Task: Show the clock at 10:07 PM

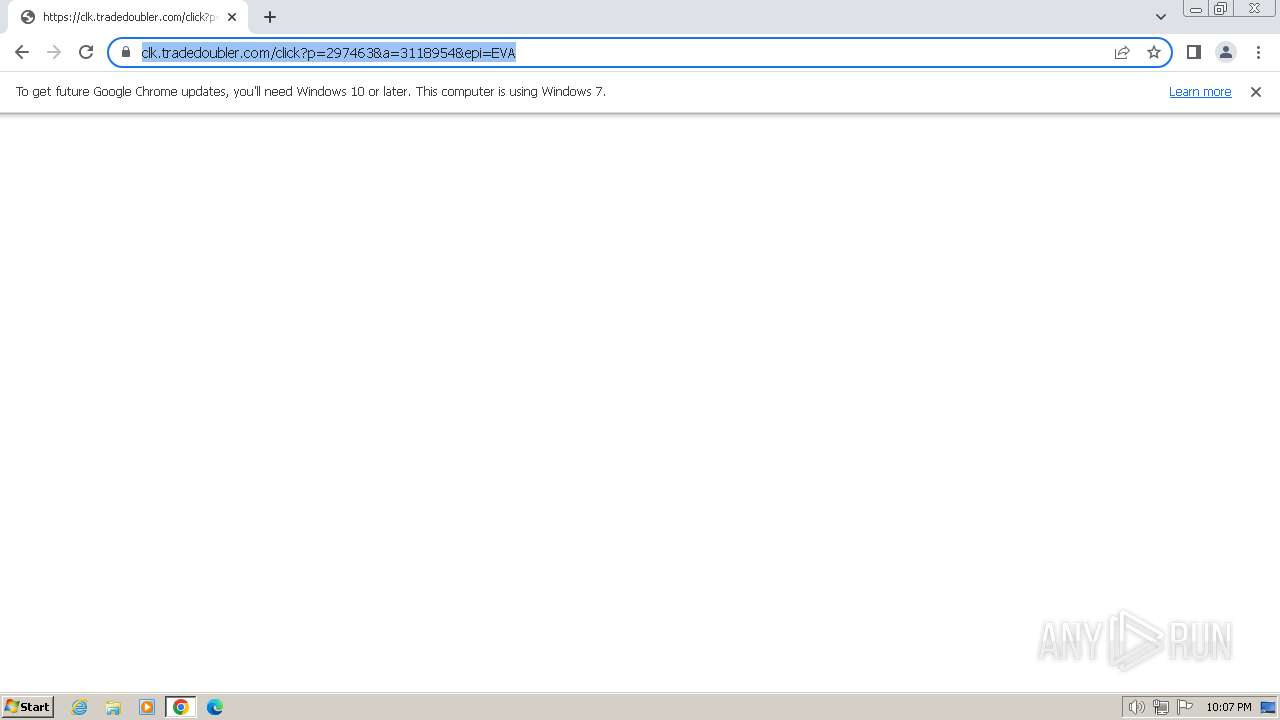Action: (1229, 707)
